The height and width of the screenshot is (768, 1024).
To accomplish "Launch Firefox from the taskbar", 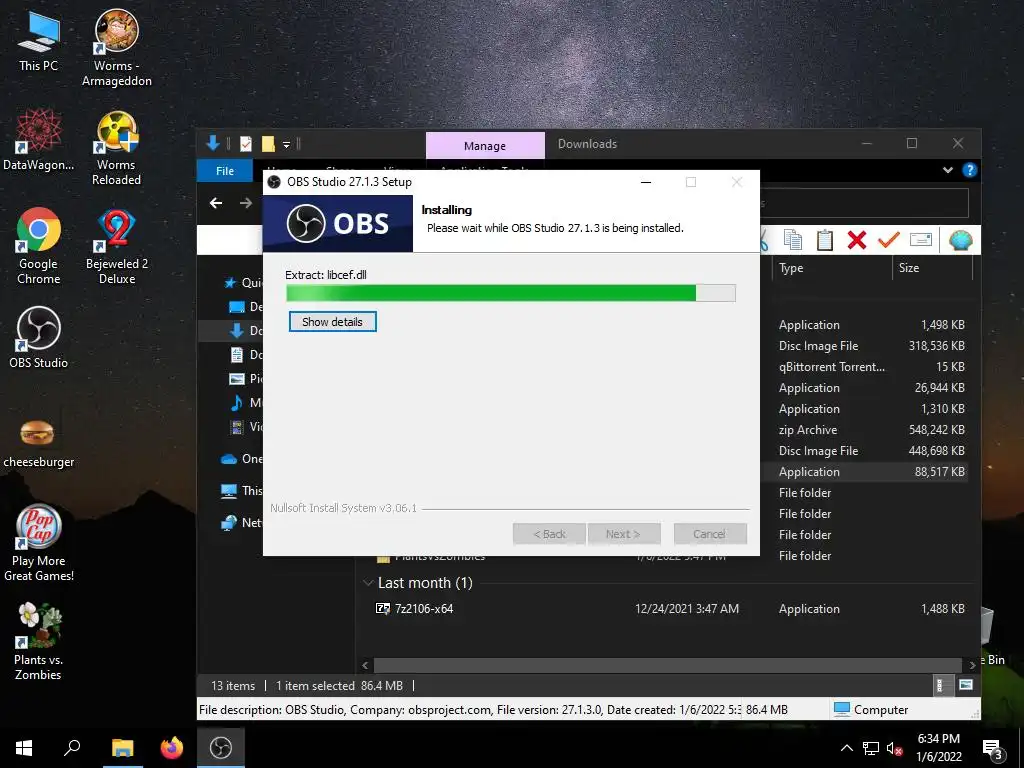I will coord(172,748).
